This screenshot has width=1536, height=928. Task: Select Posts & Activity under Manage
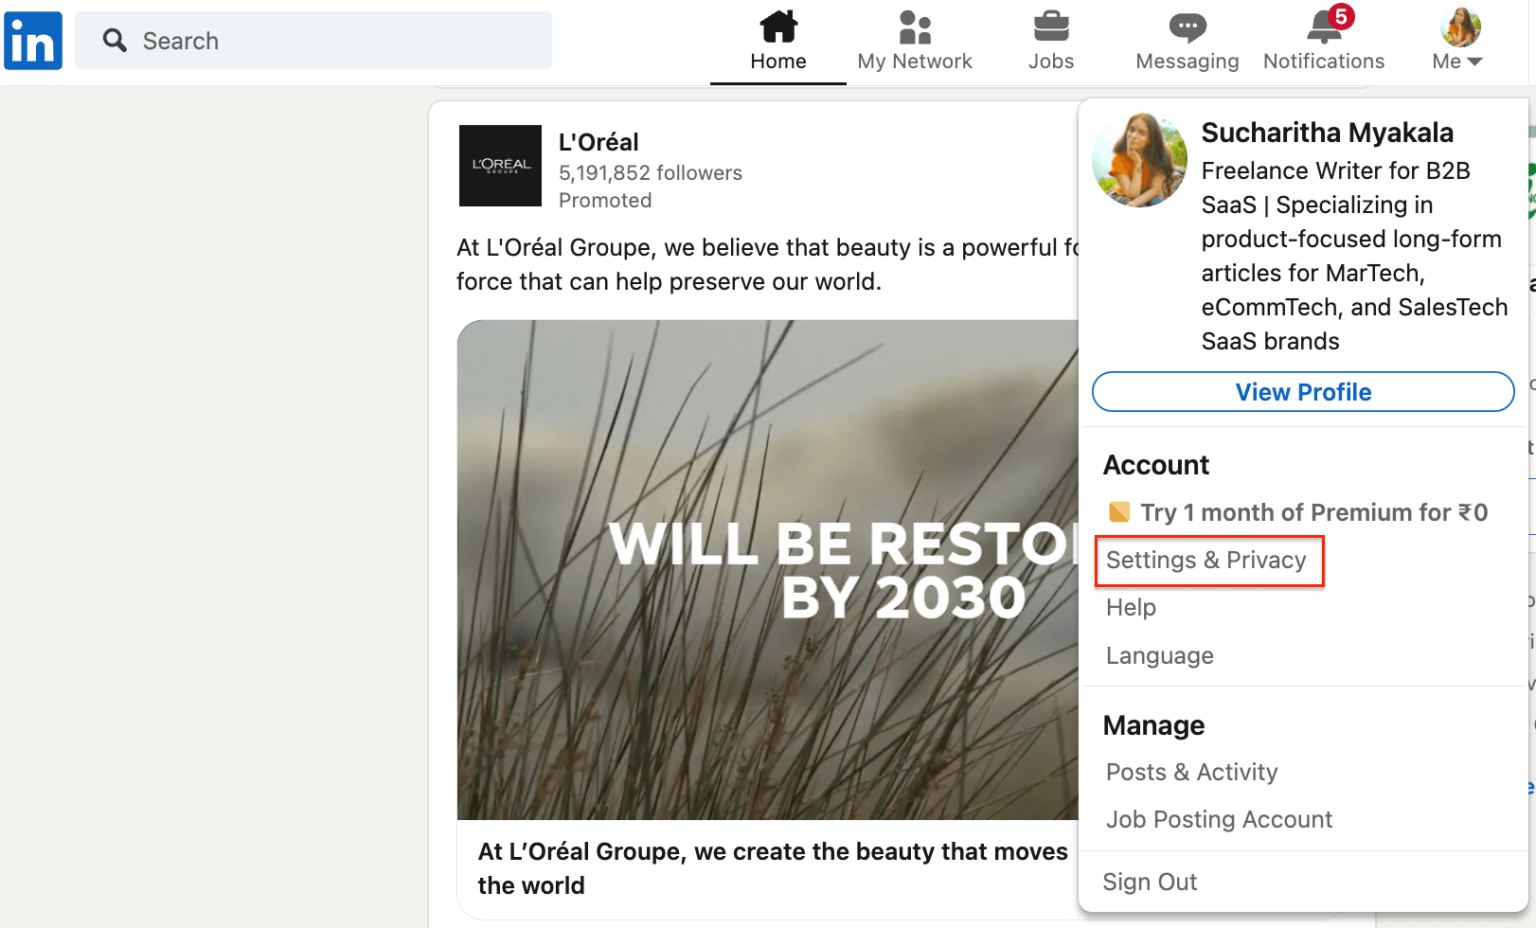click(1191, 772)
